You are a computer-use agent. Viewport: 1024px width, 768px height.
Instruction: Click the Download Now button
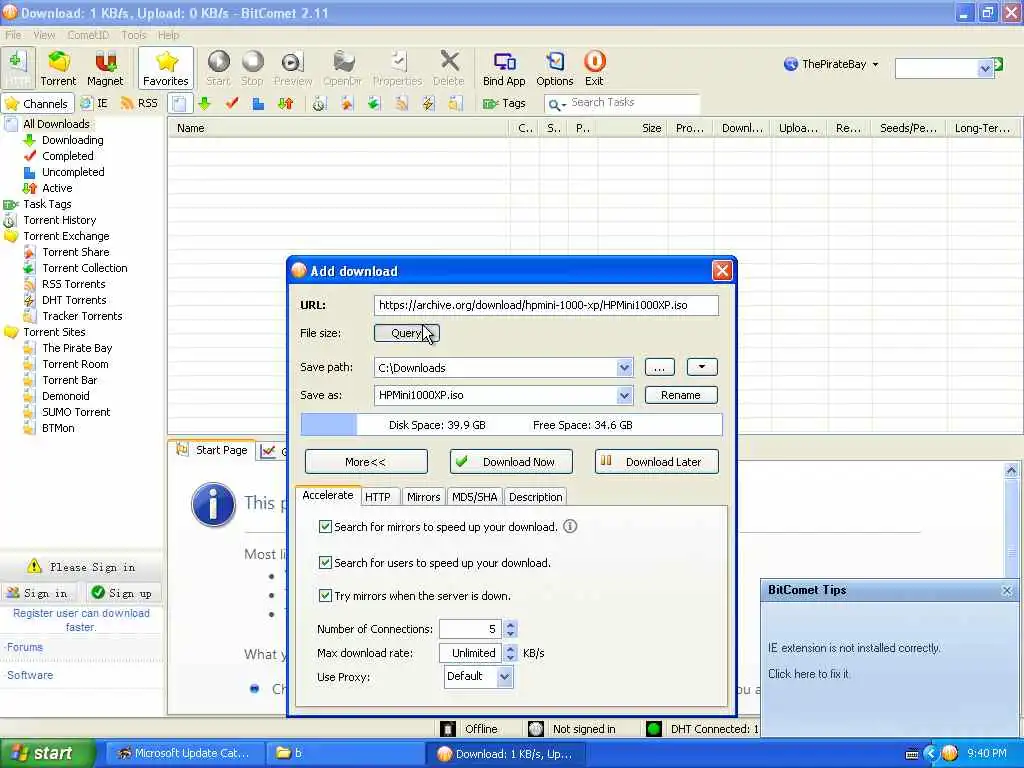(x=511, y=462)
